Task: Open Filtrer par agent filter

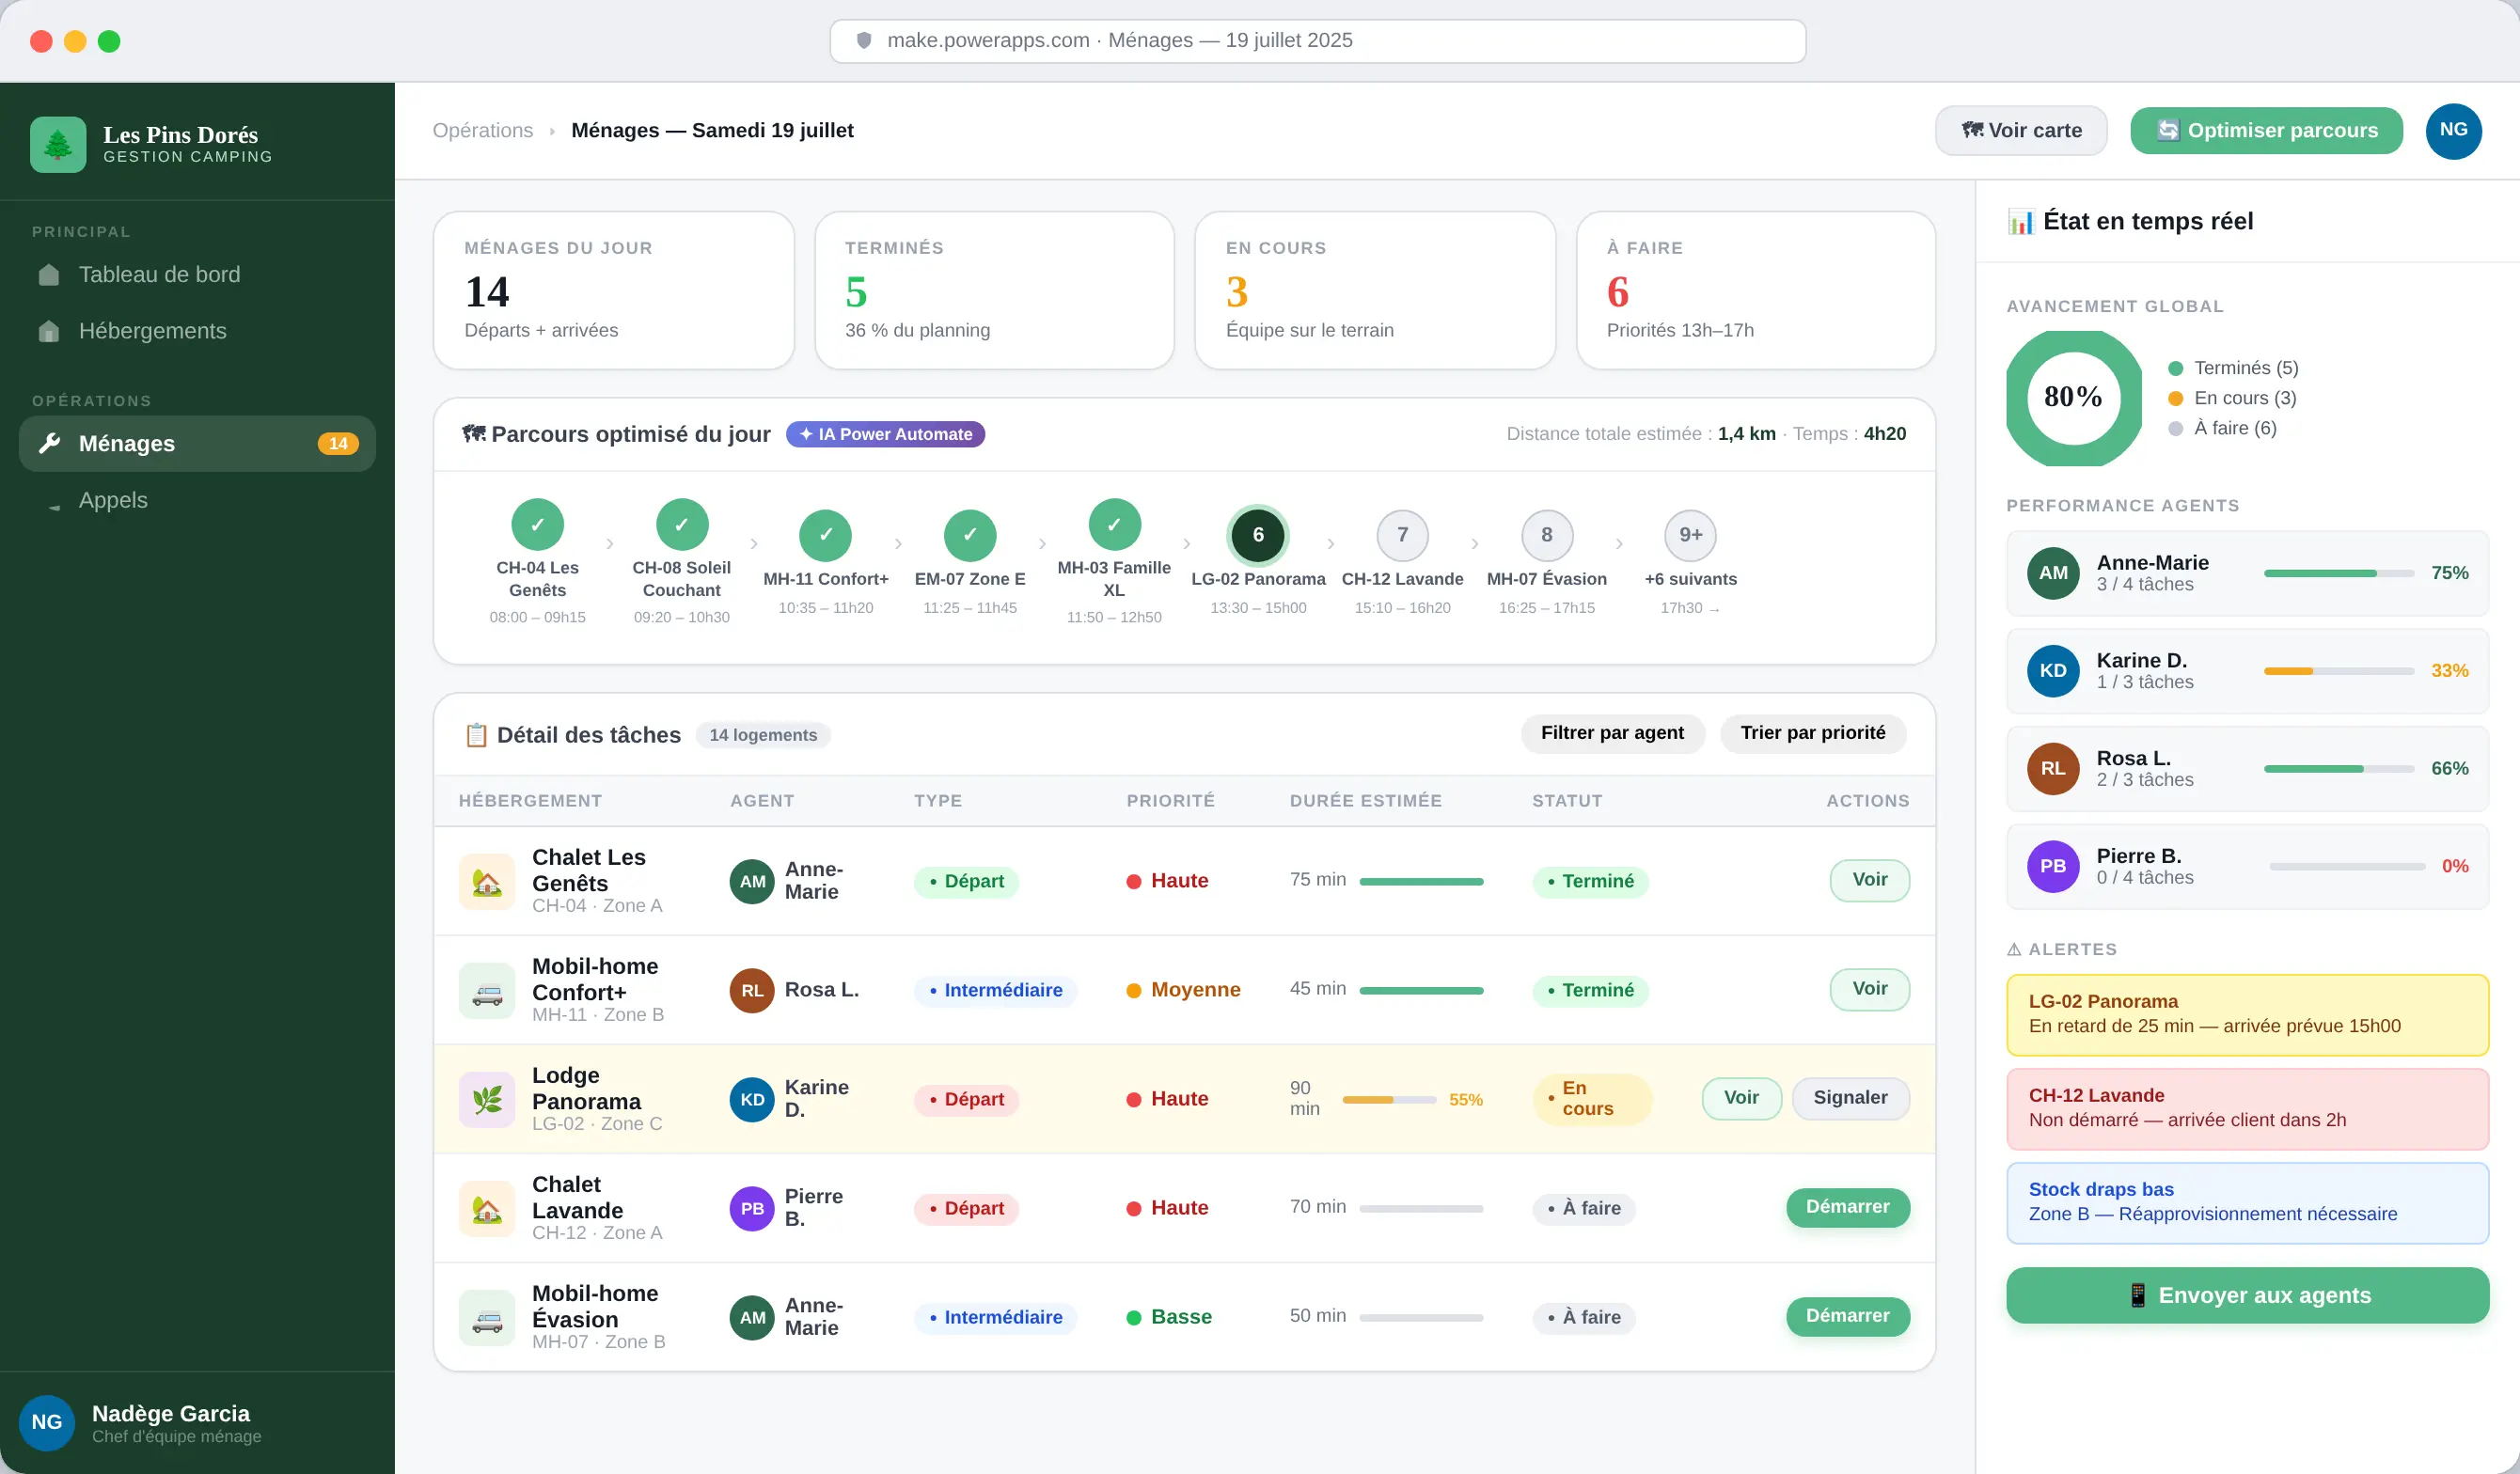Action: point(1612,733)
